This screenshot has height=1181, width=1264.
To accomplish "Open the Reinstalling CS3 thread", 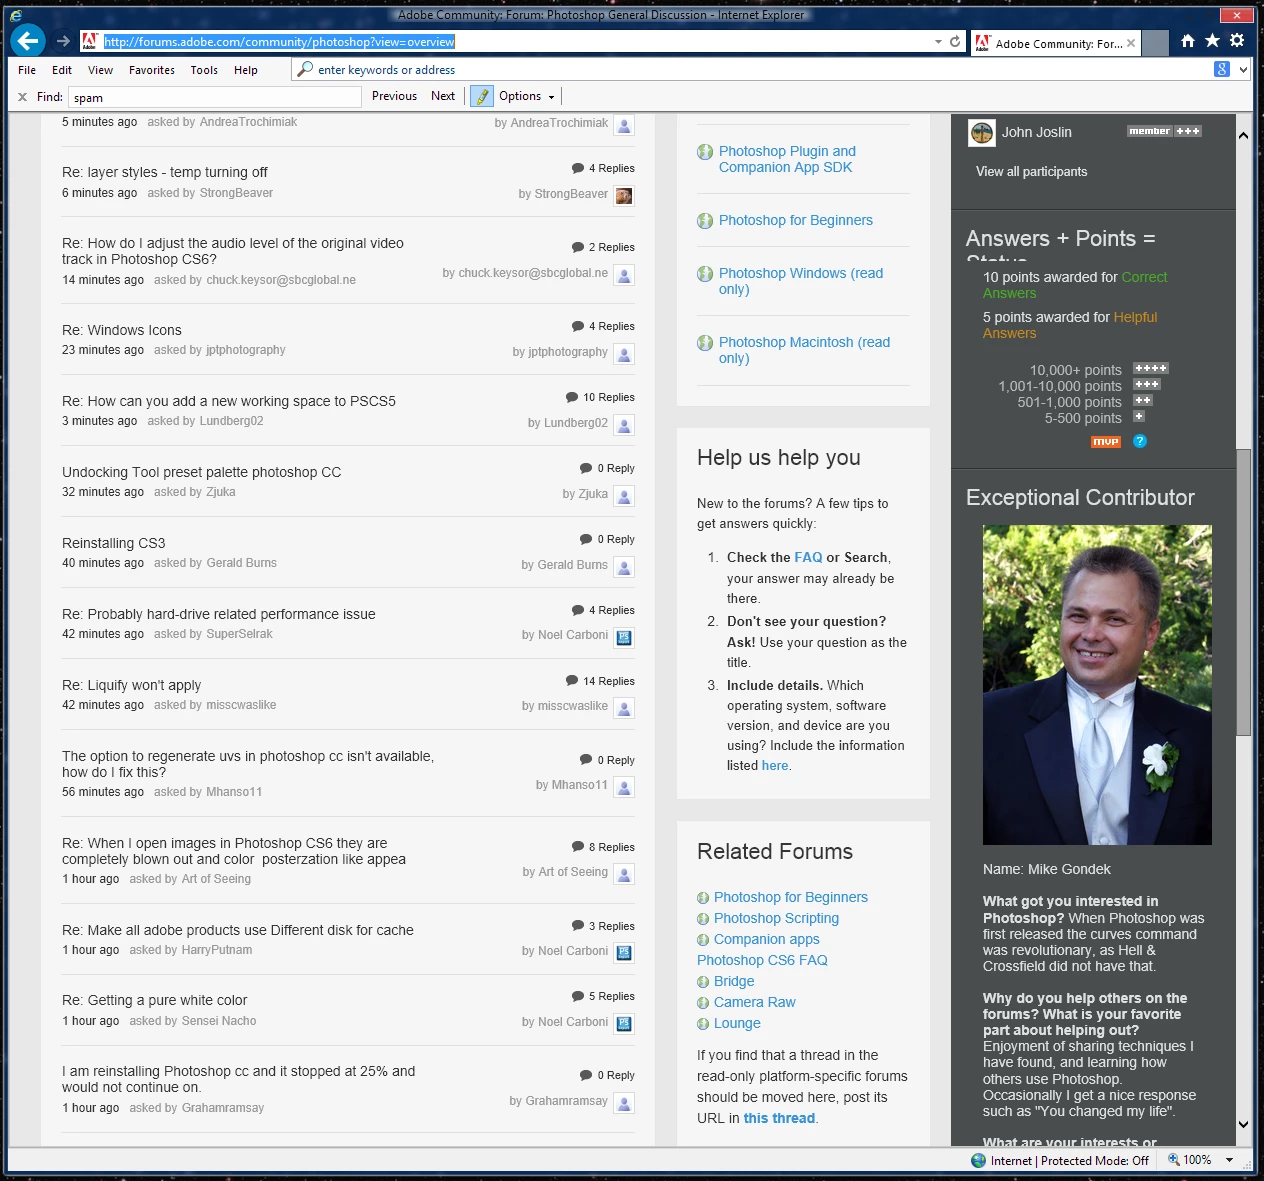I will click(x=114, y=543).
